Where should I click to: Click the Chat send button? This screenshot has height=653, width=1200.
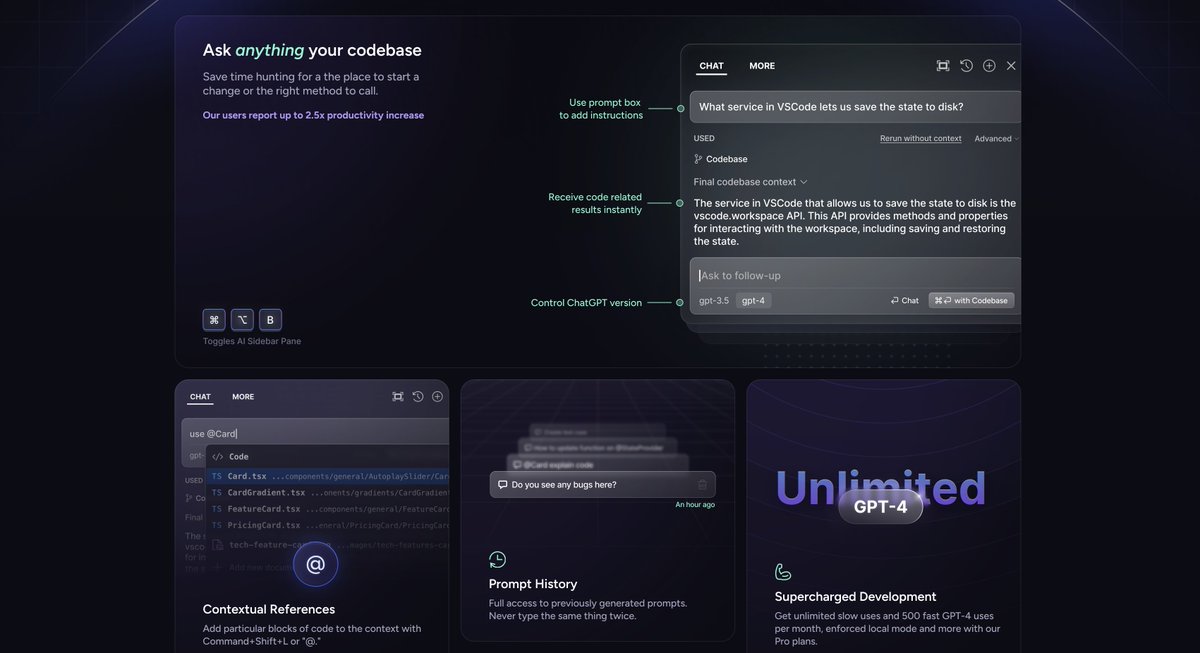(x=905, y=300)
